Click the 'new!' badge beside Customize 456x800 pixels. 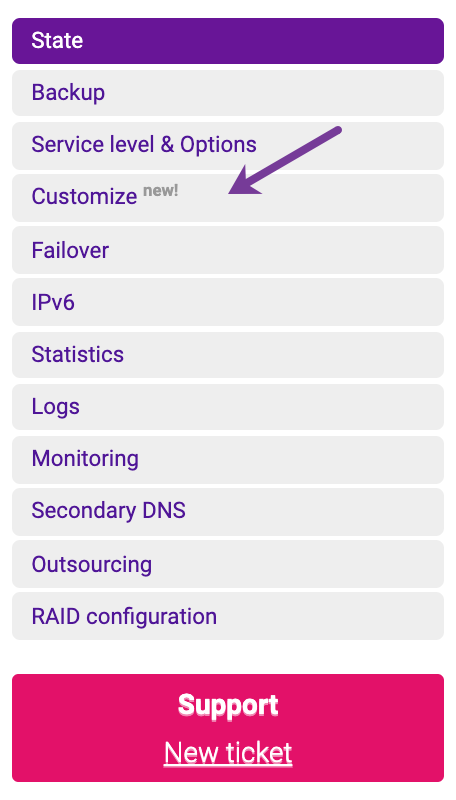click(x=161, y=191)
